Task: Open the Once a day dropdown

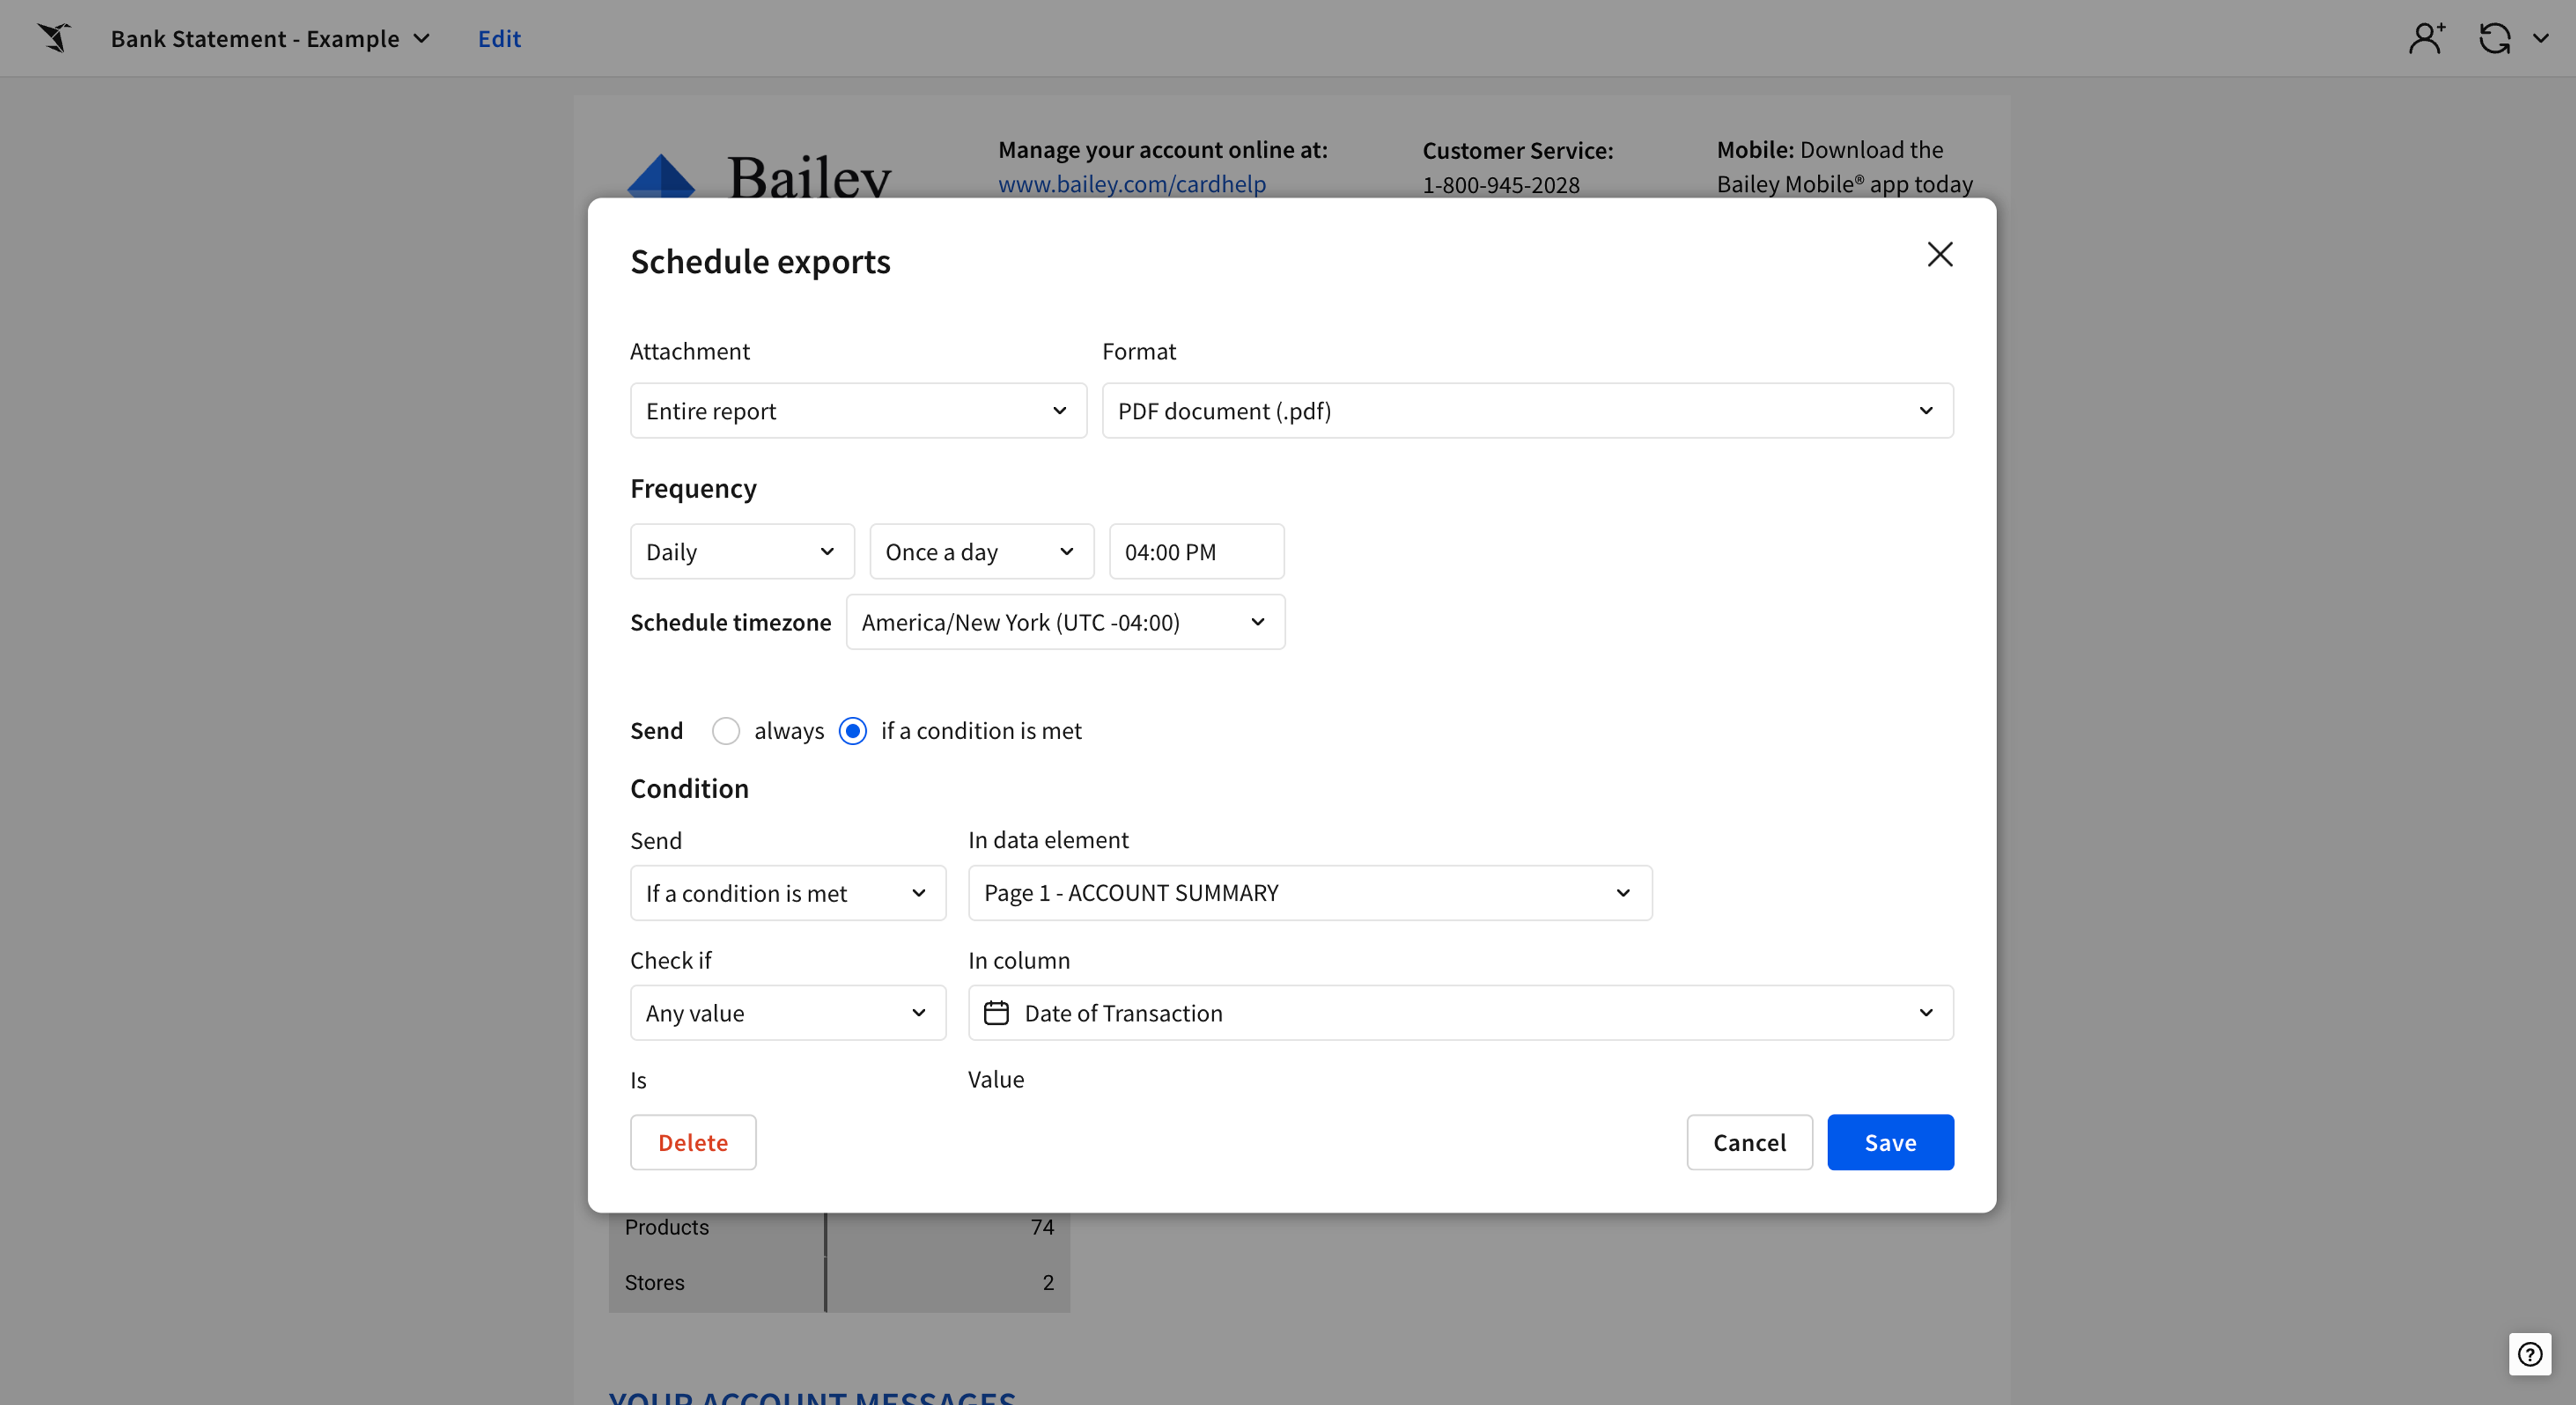Action: [x=981, y=552]
